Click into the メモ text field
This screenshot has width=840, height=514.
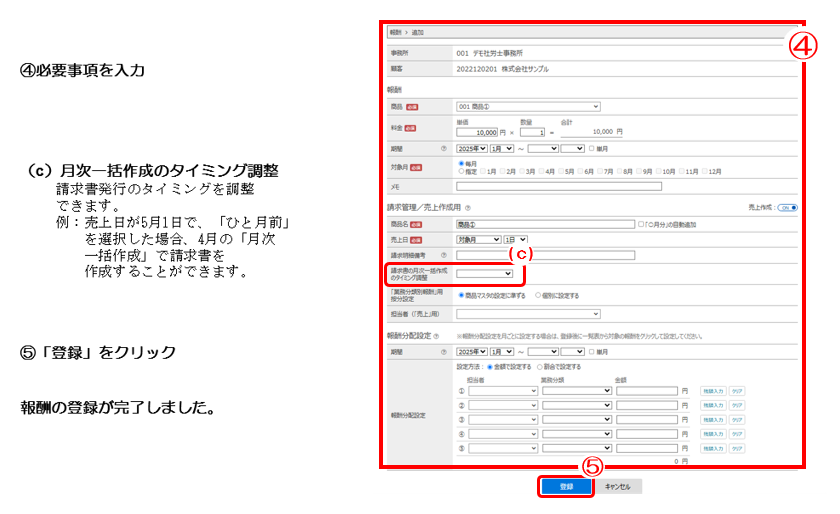click(x=558, y=186)
